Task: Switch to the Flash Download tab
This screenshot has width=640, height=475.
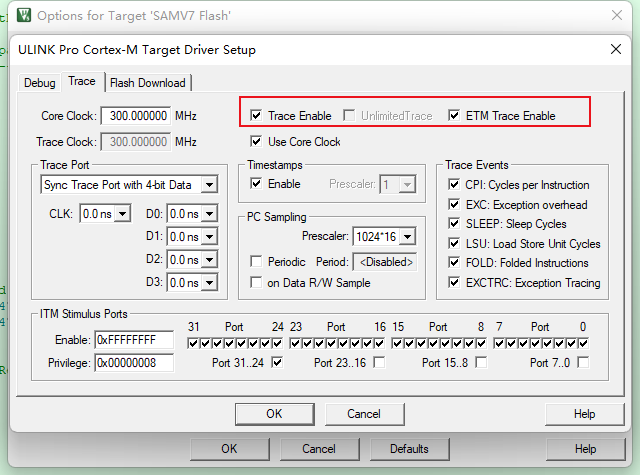Action: coord(147,83)
